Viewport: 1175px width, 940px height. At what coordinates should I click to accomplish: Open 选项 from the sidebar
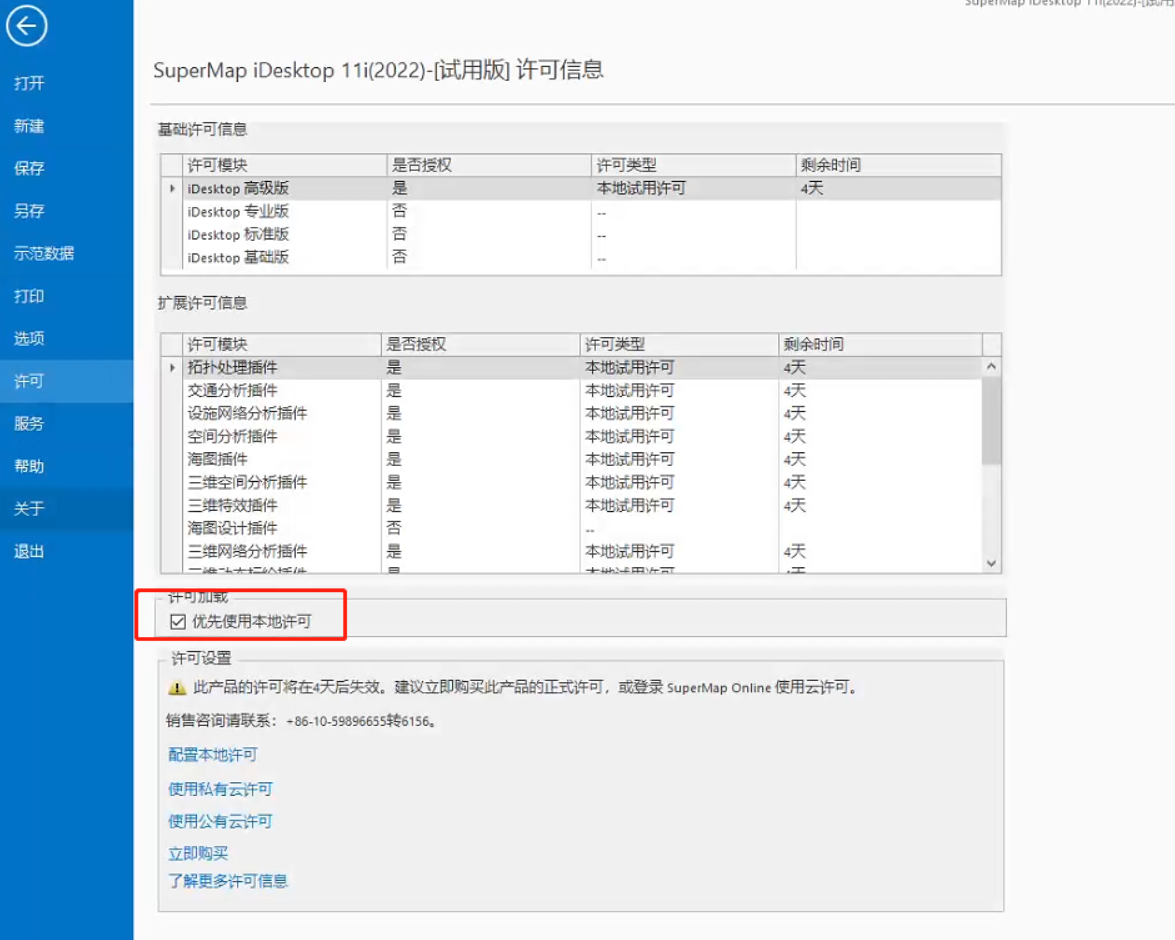(67, 339)
